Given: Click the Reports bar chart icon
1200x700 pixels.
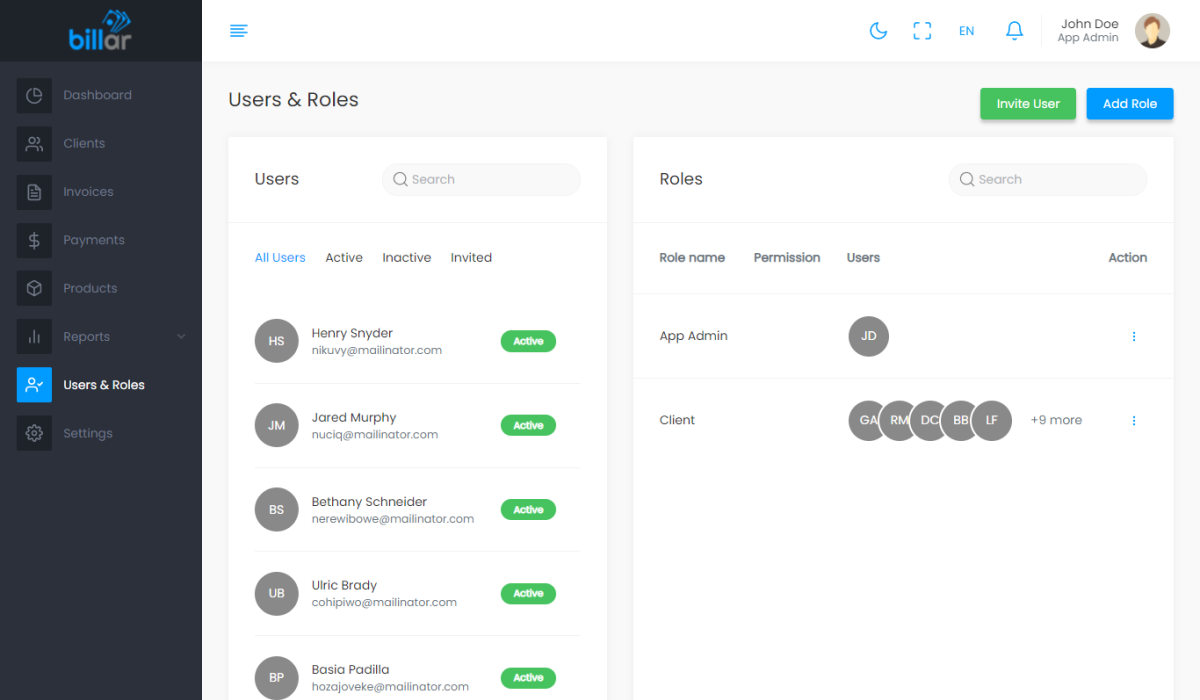Looking at the screenshot, I should 34,337.
